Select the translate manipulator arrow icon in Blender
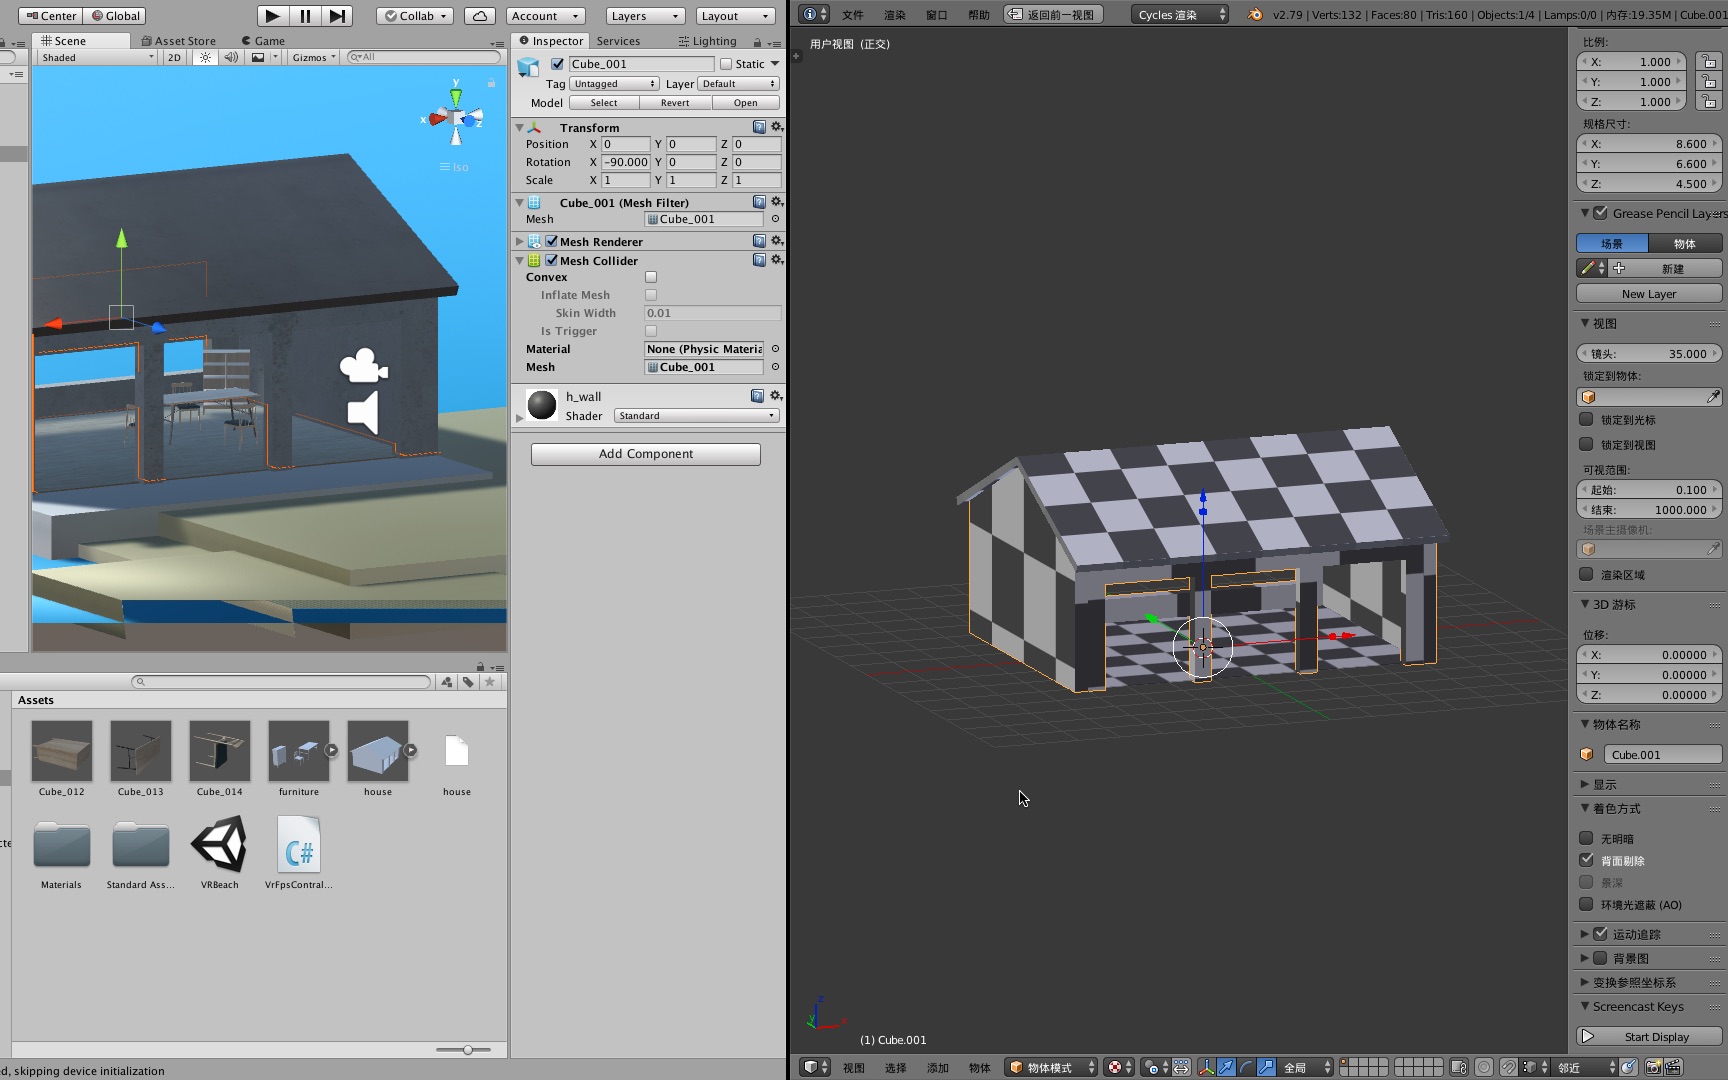Image resolution: width=1728 pixels, height=1080 pixels. coord(1227,1067)
